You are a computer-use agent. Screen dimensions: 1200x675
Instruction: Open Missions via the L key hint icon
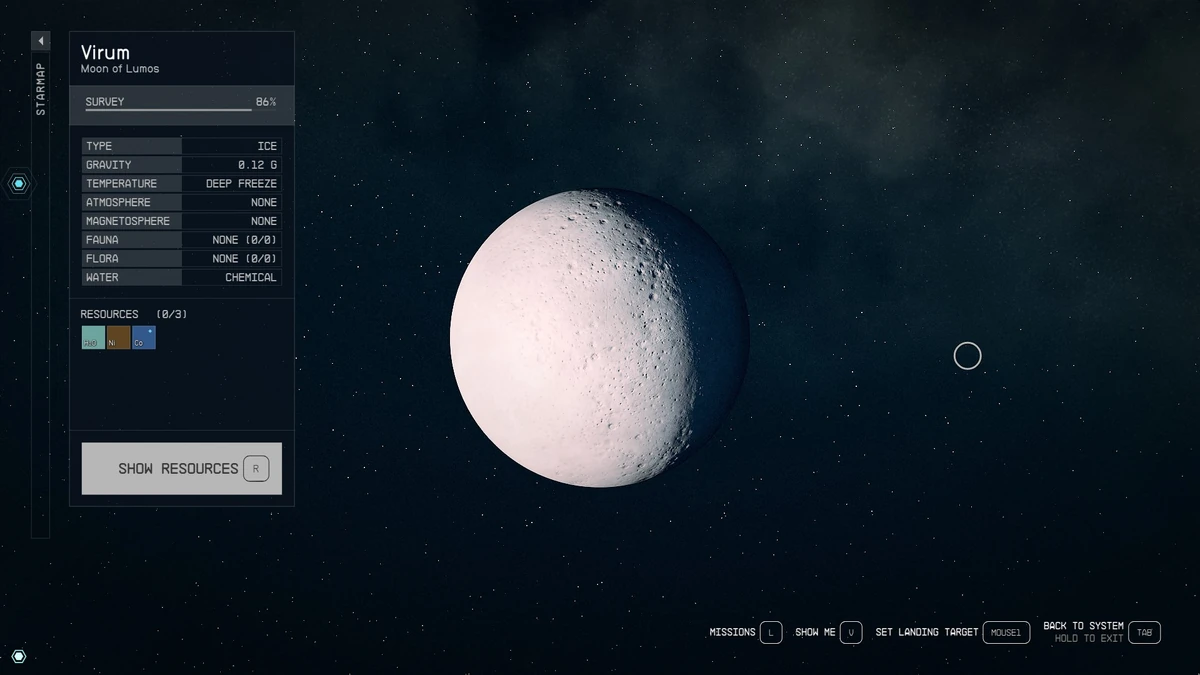[x=770, y=632]
